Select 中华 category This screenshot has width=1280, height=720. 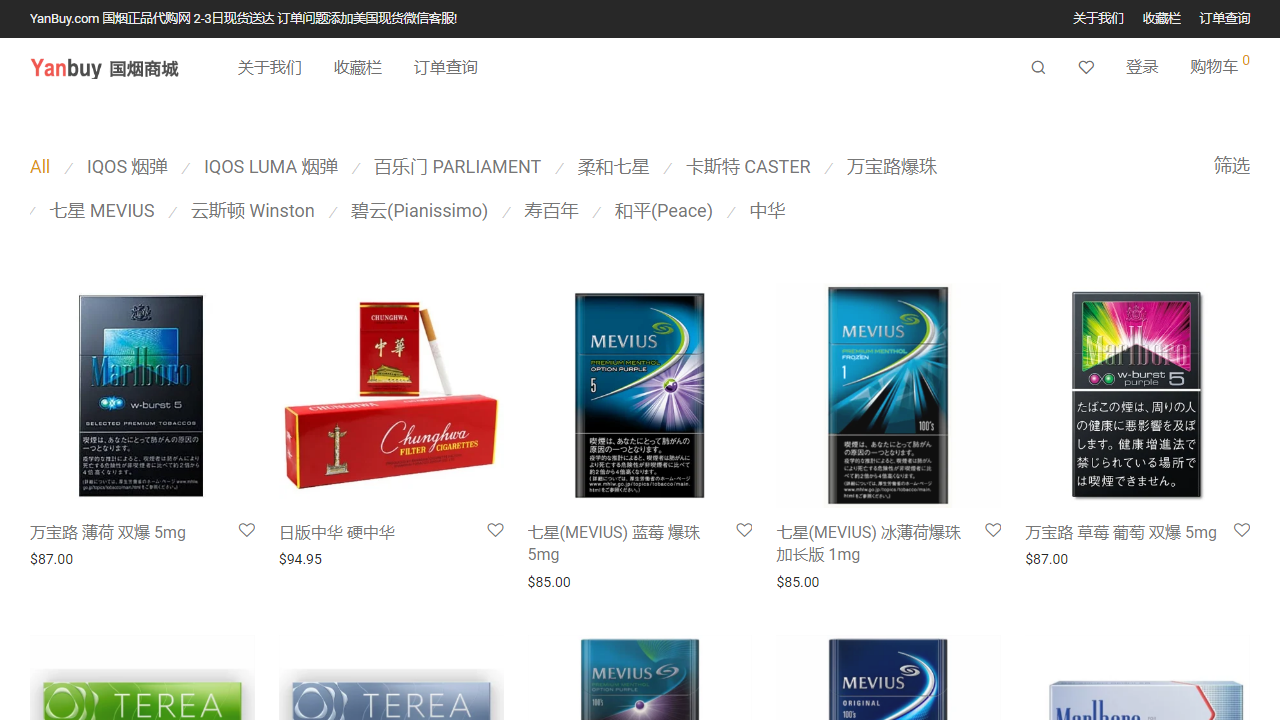point(767,211)
